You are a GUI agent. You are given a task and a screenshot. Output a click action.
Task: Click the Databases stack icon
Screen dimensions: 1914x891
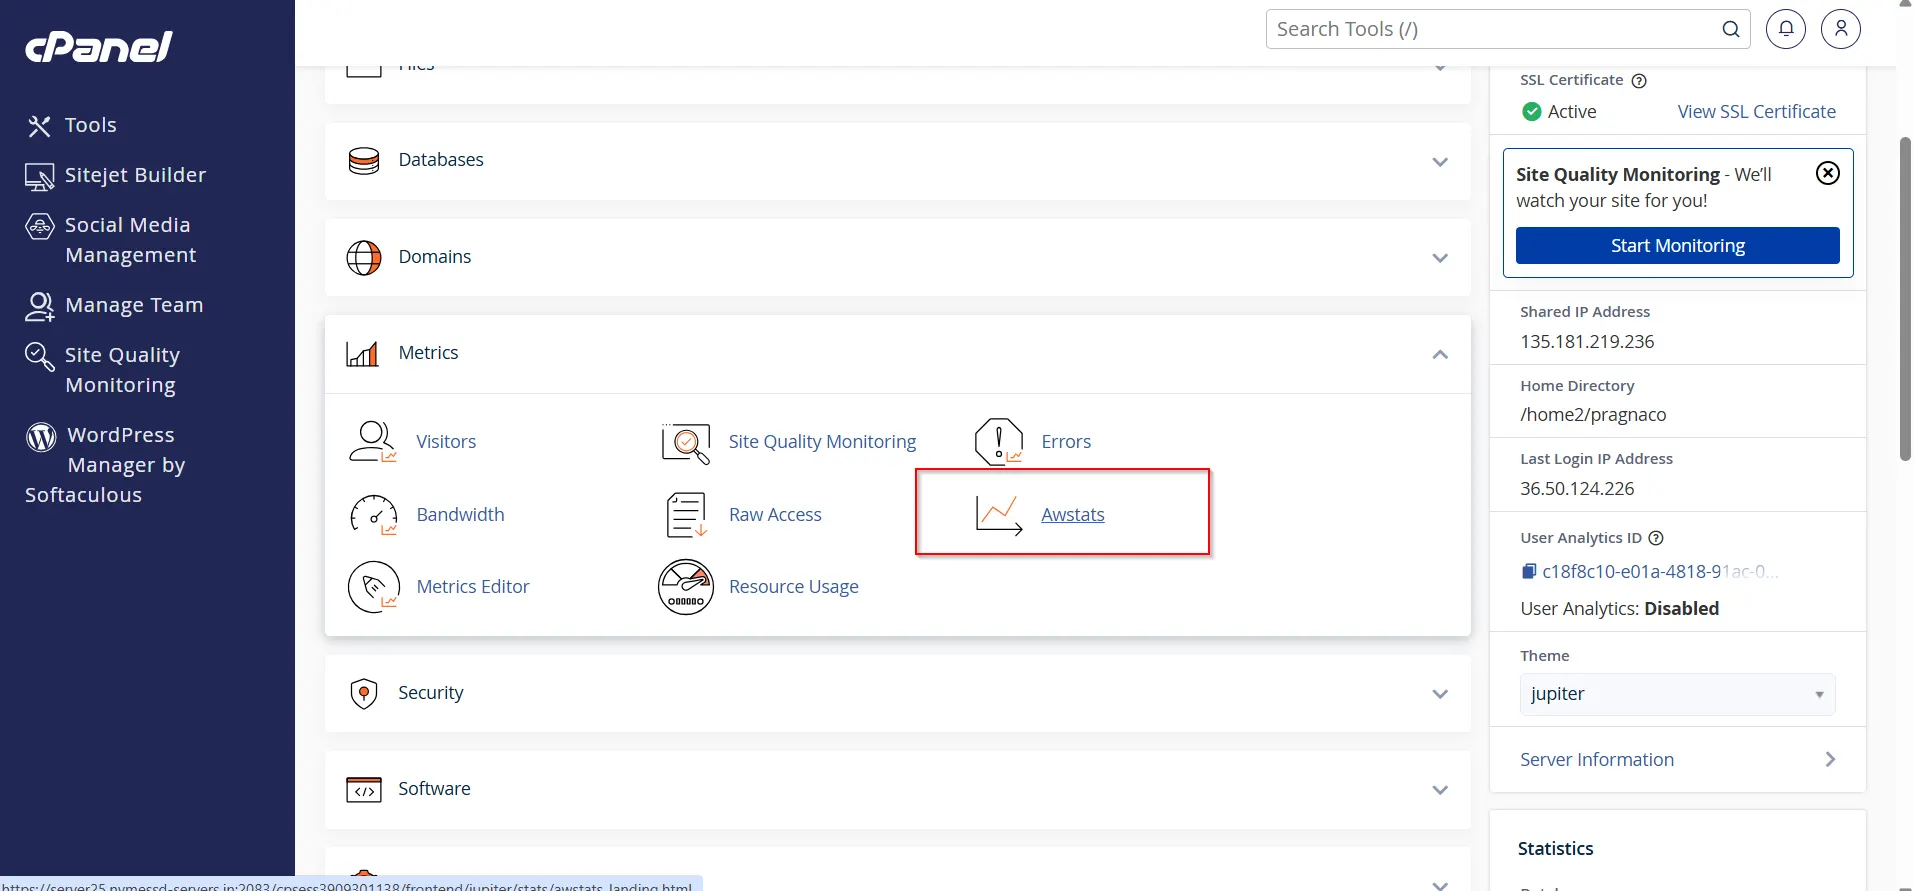(364, 161)
